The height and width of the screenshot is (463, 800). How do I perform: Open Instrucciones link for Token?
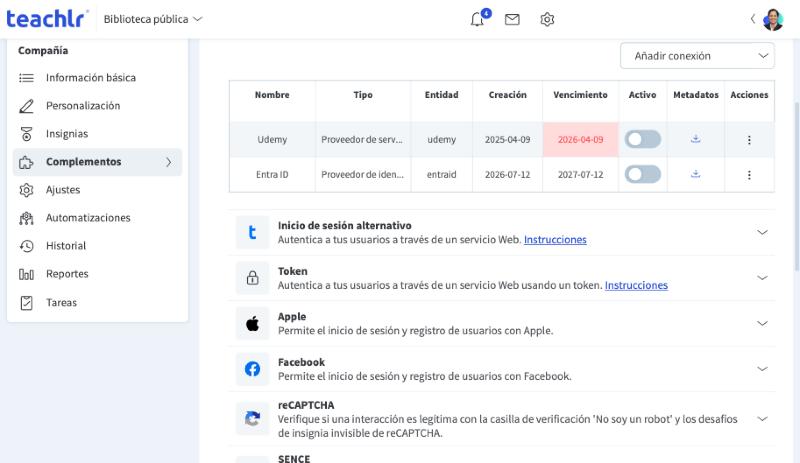(x=636, y=285)
